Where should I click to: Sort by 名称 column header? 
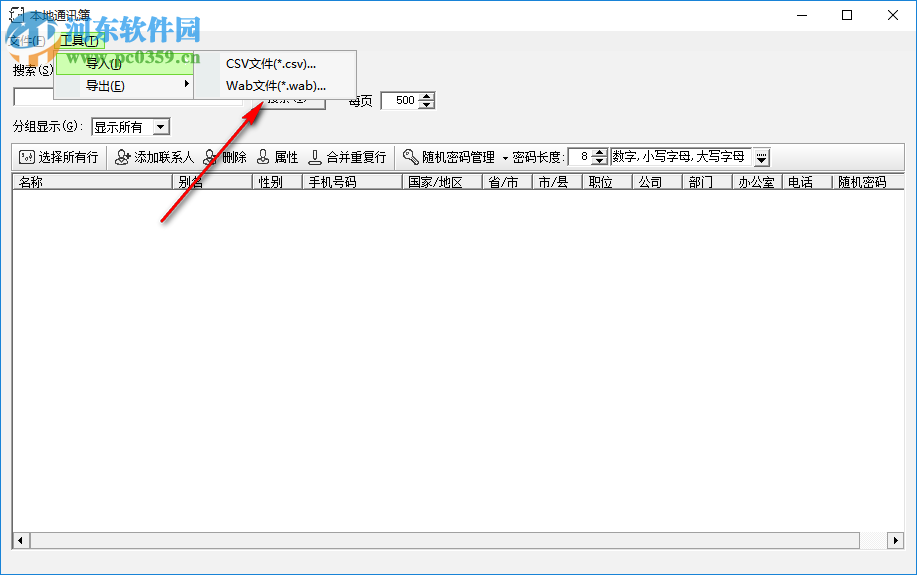tap(92, 183)
